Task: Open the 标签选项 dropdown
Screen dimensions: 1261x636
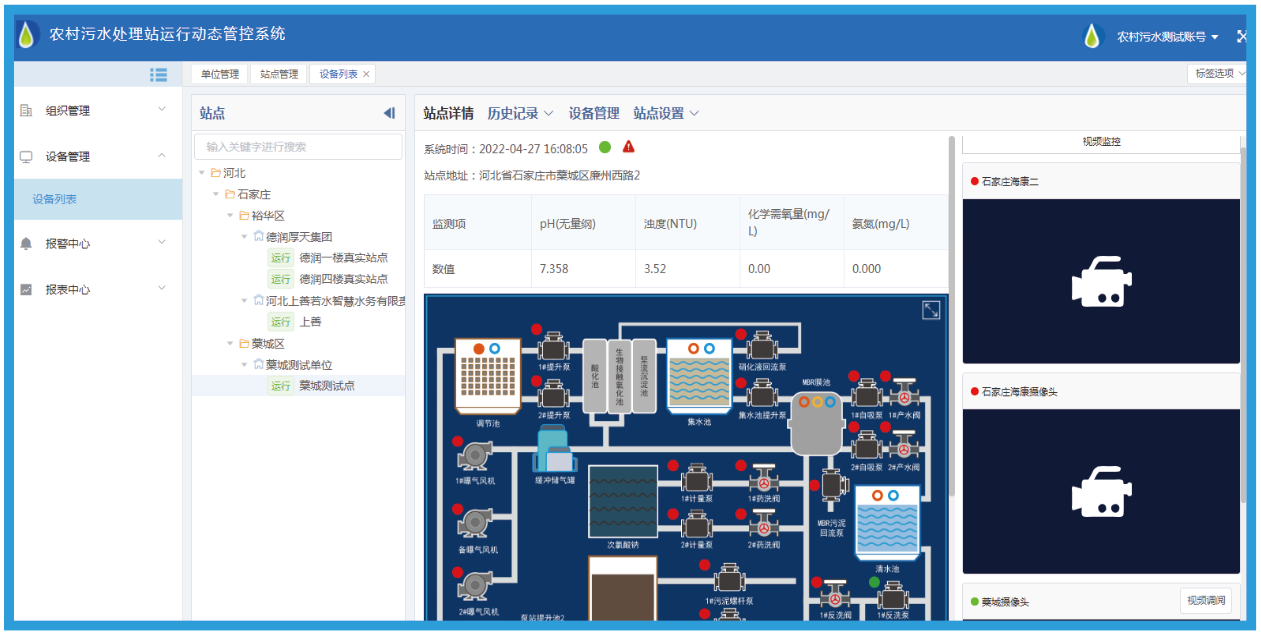Action: pos(1216,74)
